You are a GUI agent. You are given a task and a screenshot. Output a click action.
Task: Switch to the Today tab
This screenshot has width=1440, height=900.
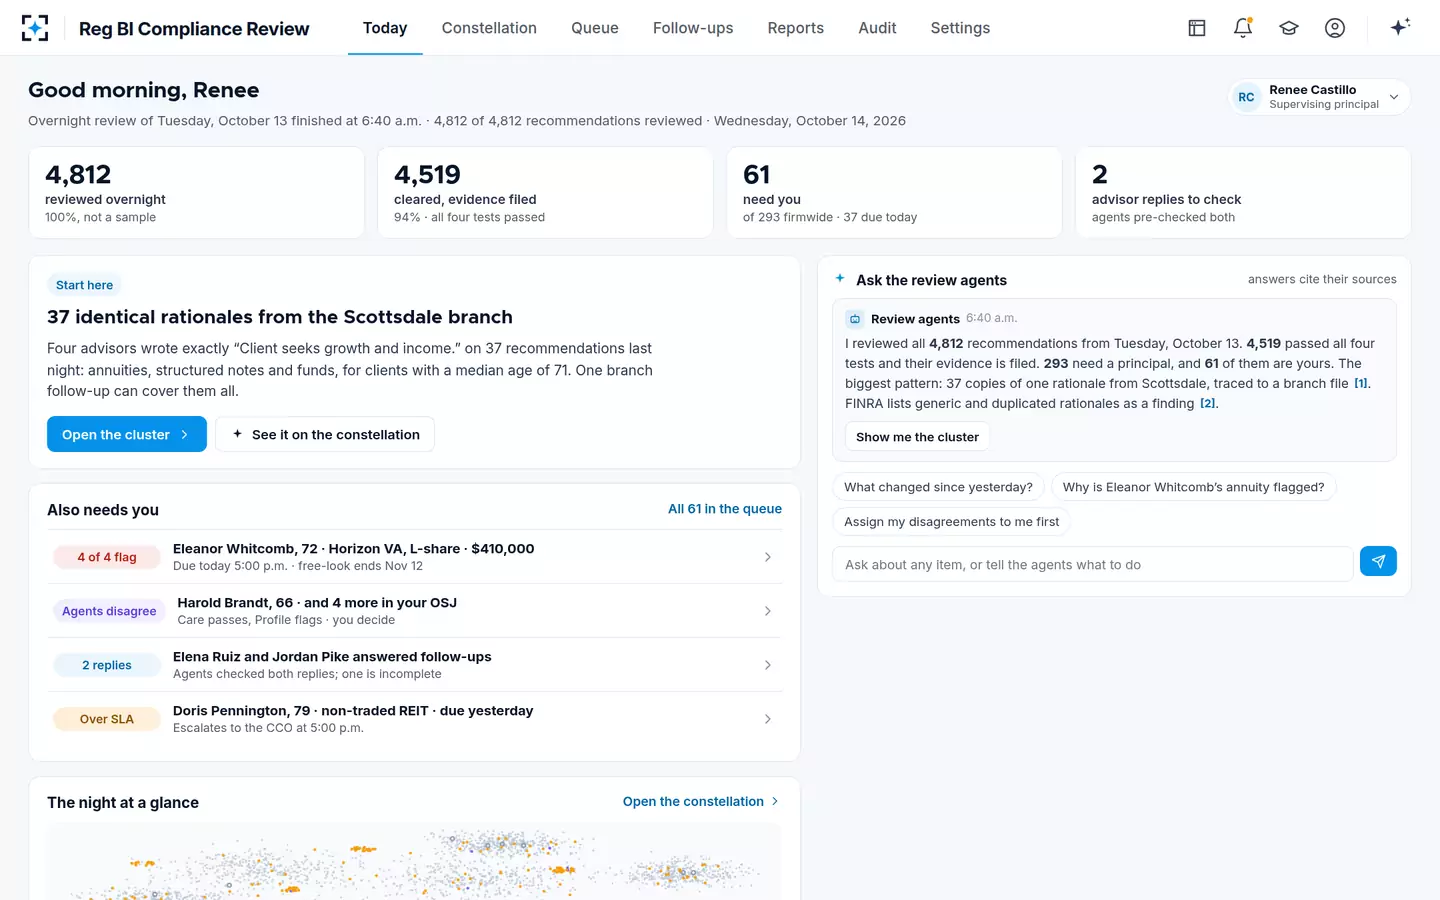click(385, 28)
